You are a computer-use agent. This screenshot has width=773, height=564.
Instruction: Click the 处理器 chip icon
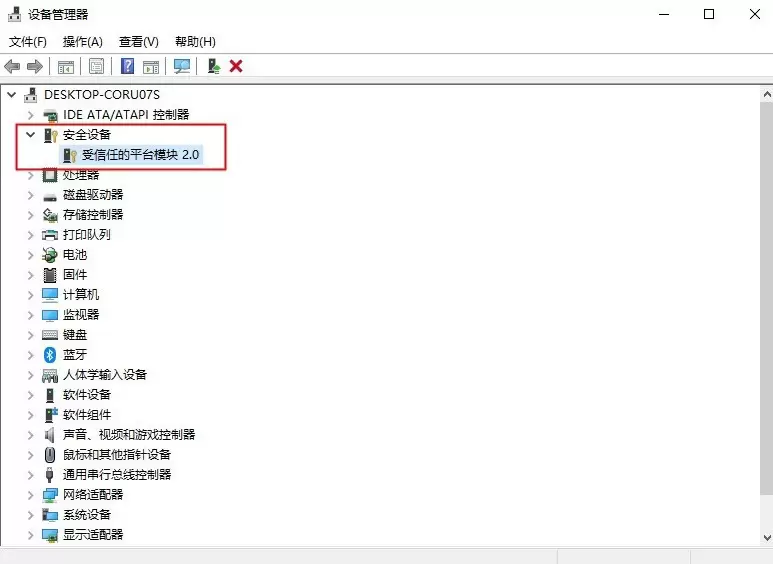[x=50, y=175]
